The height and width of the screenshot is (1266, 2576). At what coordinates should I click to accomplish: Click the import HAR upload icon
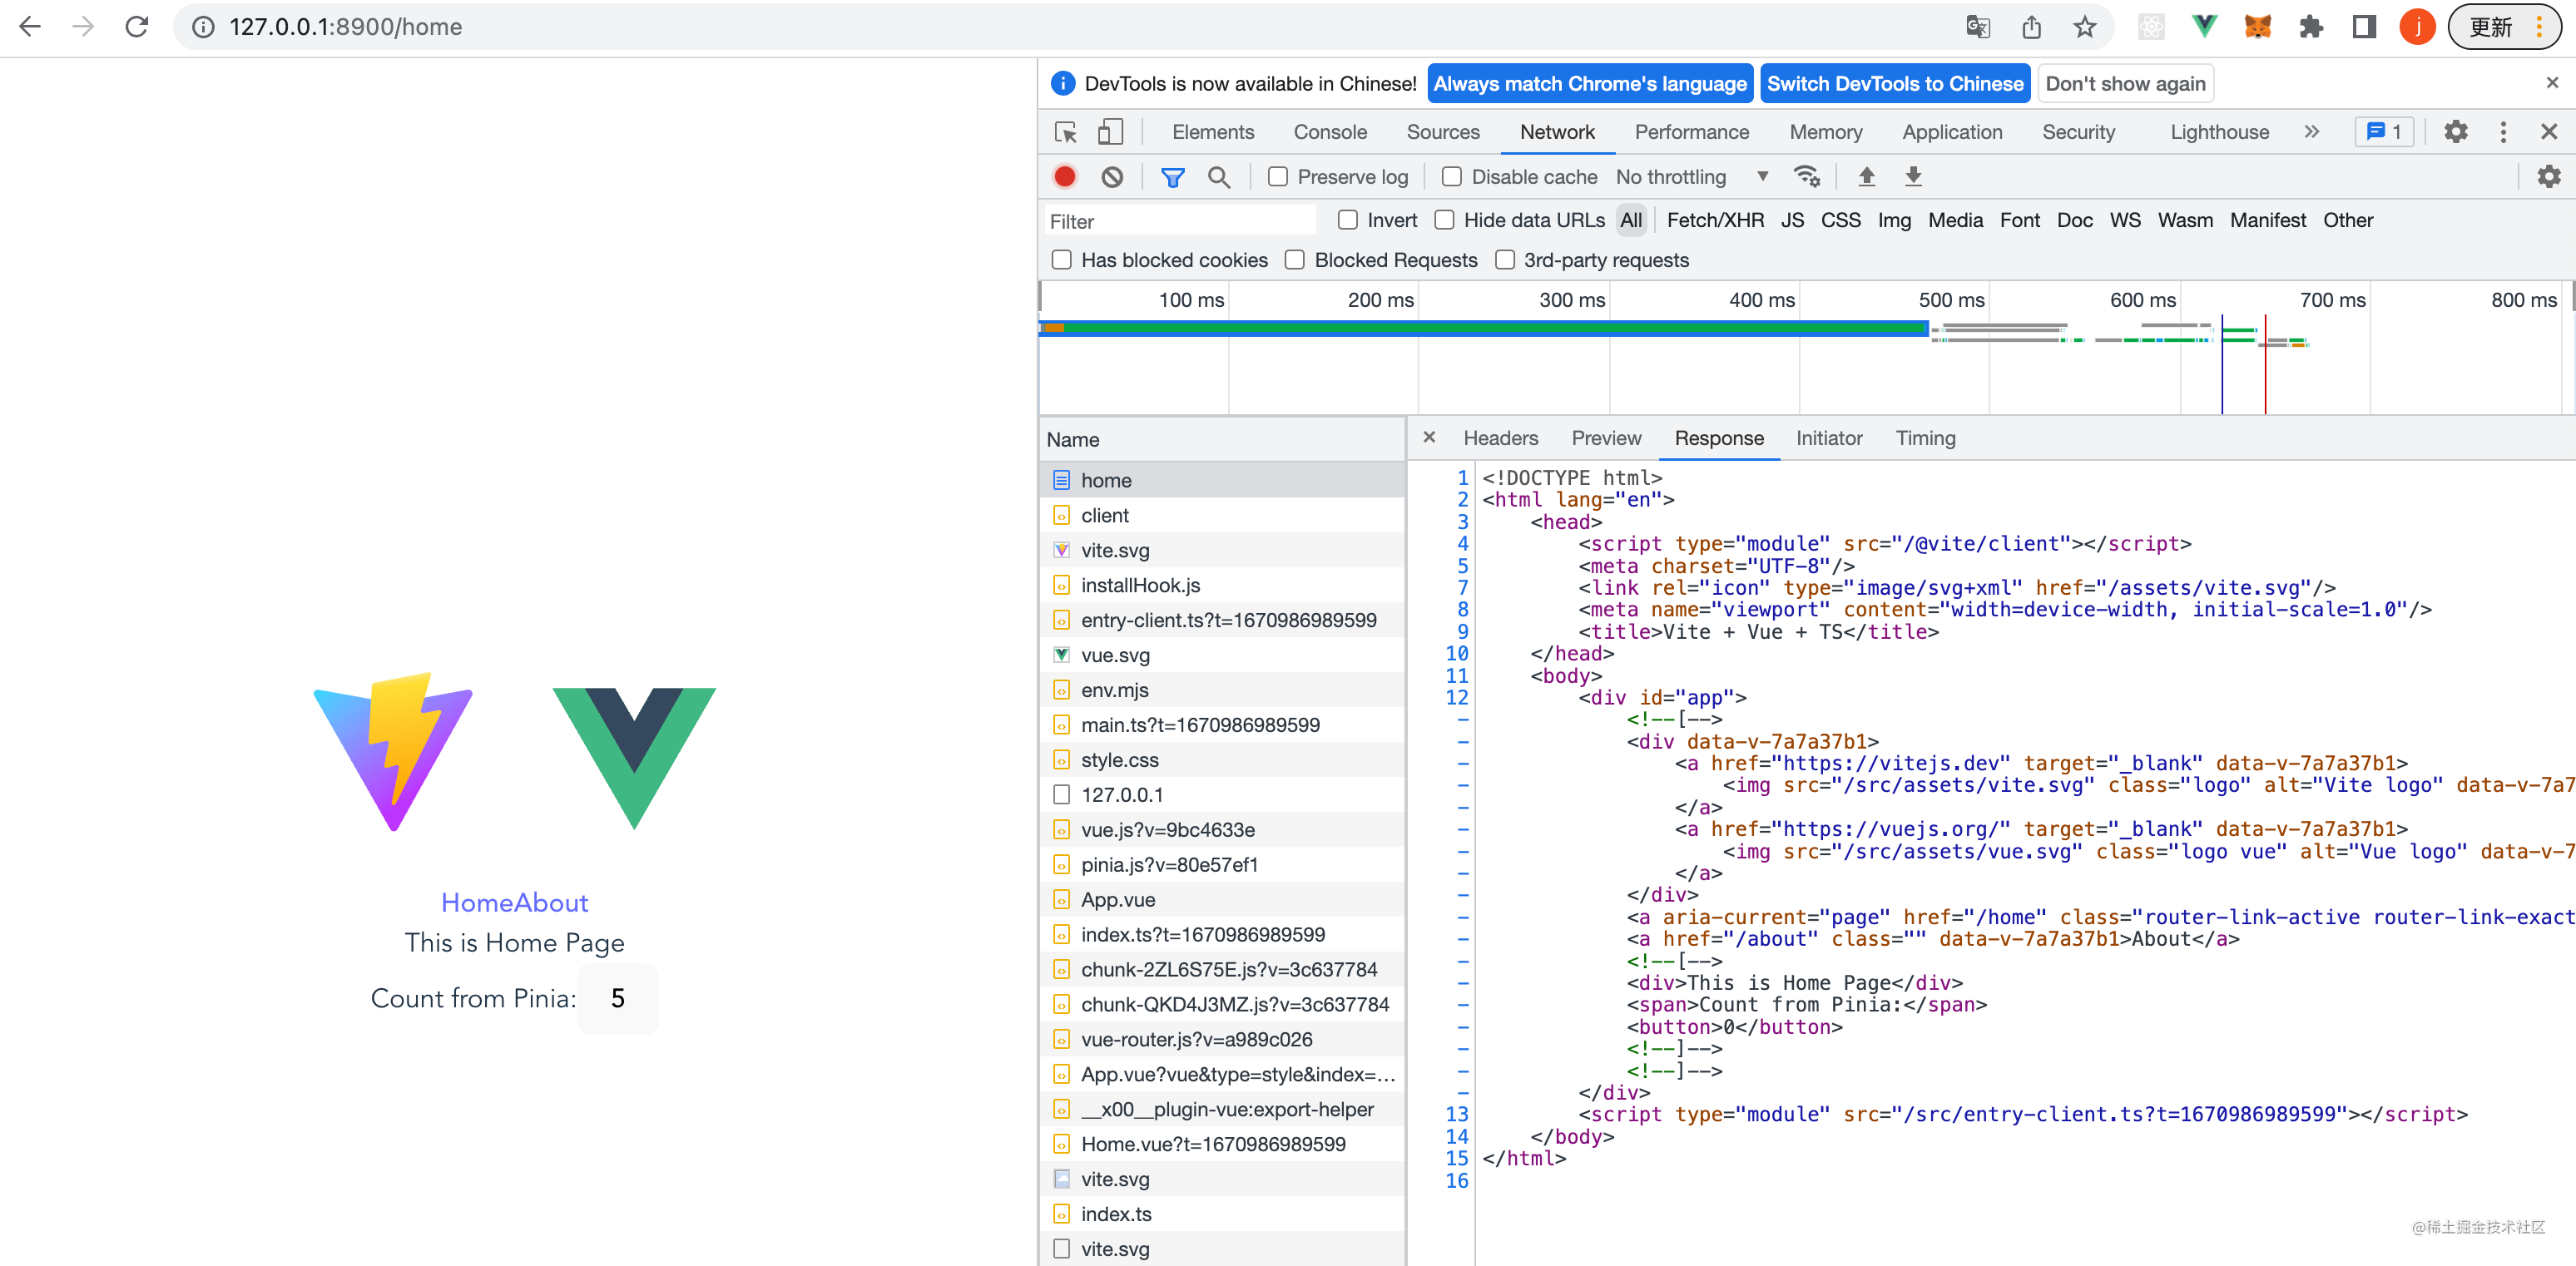[x=1866, y=177]
